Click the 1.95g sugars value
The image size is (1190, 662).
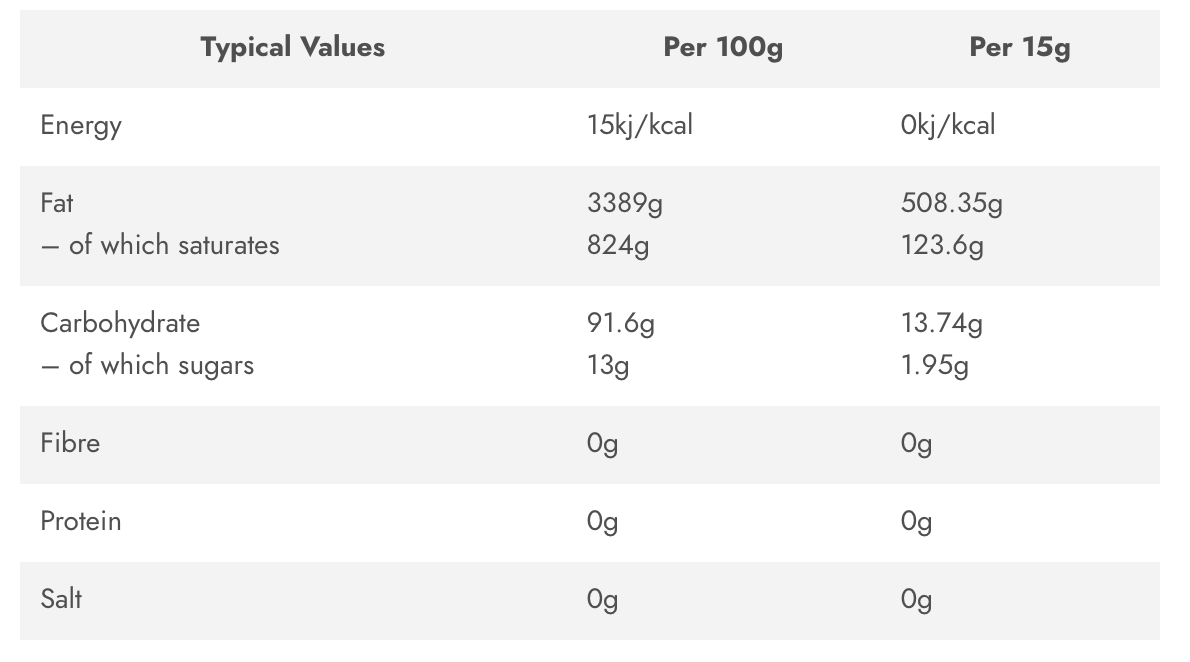934,366
